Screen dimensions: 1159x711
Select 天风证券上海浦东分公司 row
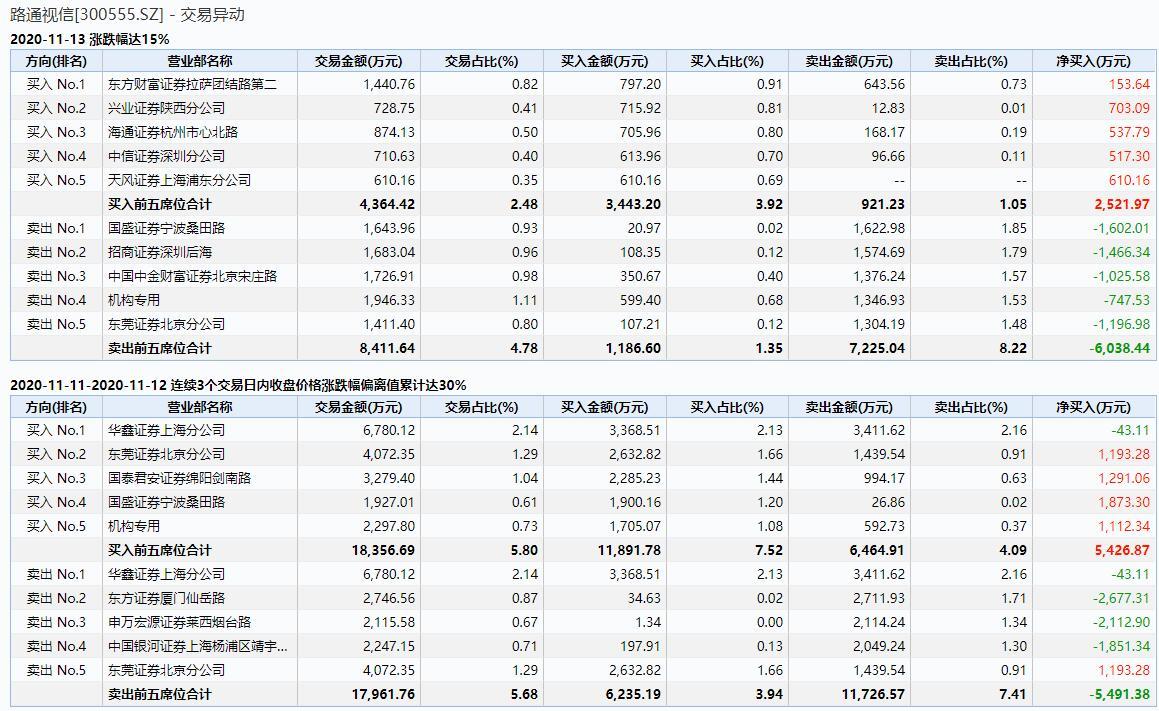(x=582, y=180)
